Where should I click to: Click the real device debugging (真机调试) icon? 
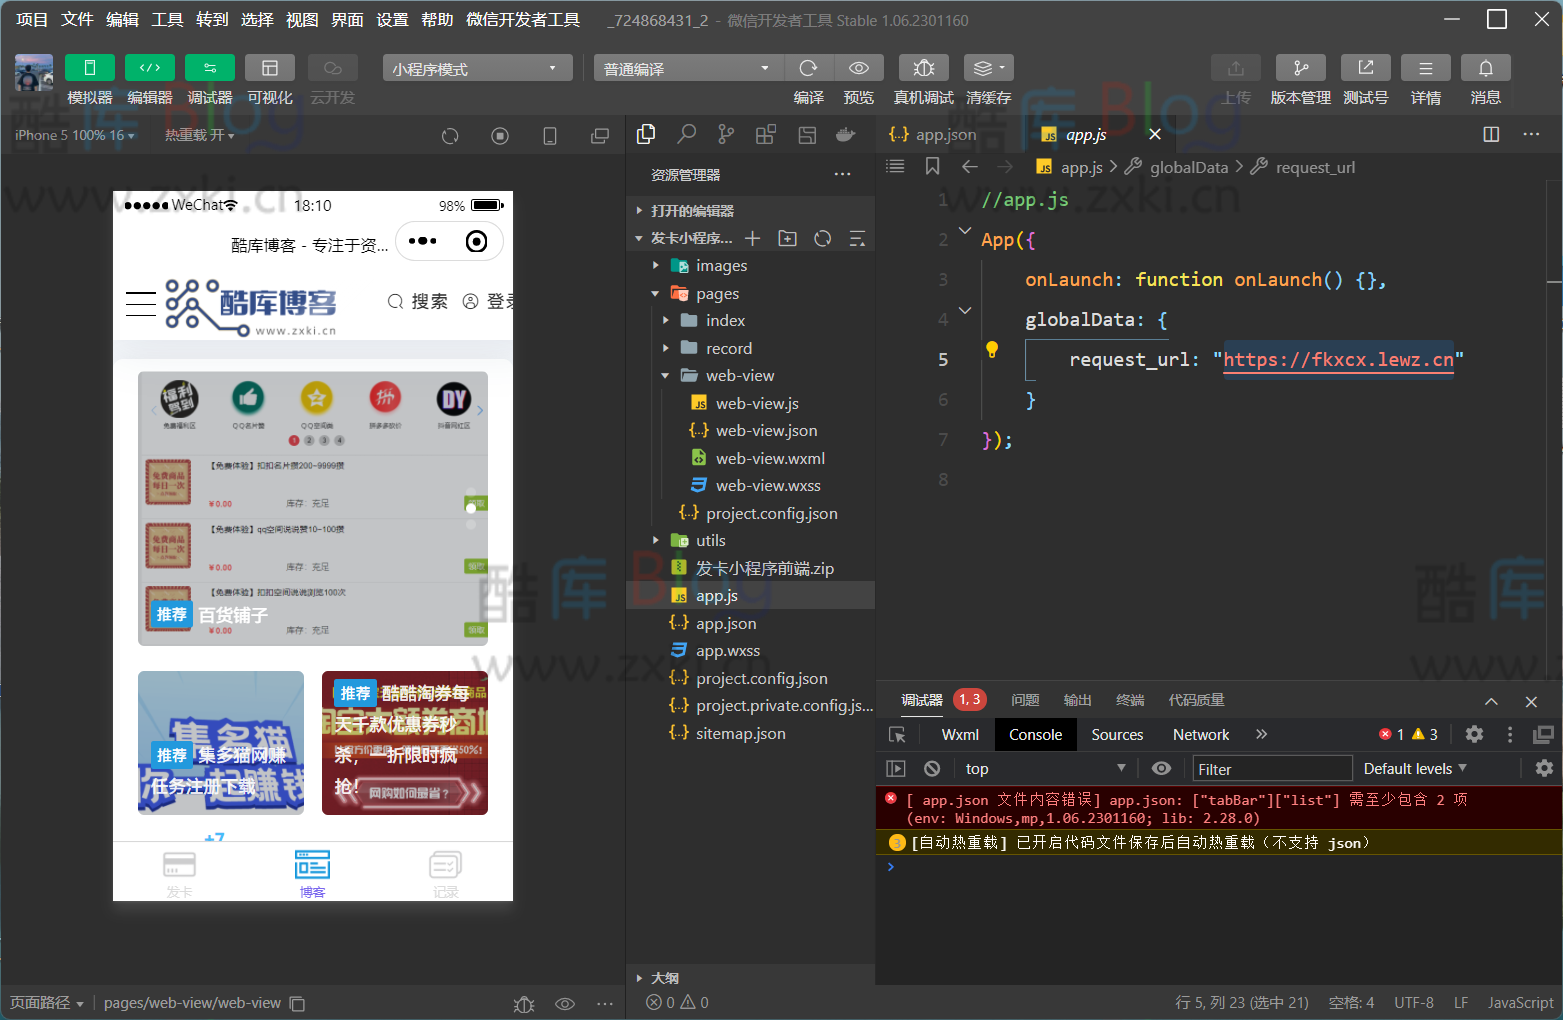point(923,68)
